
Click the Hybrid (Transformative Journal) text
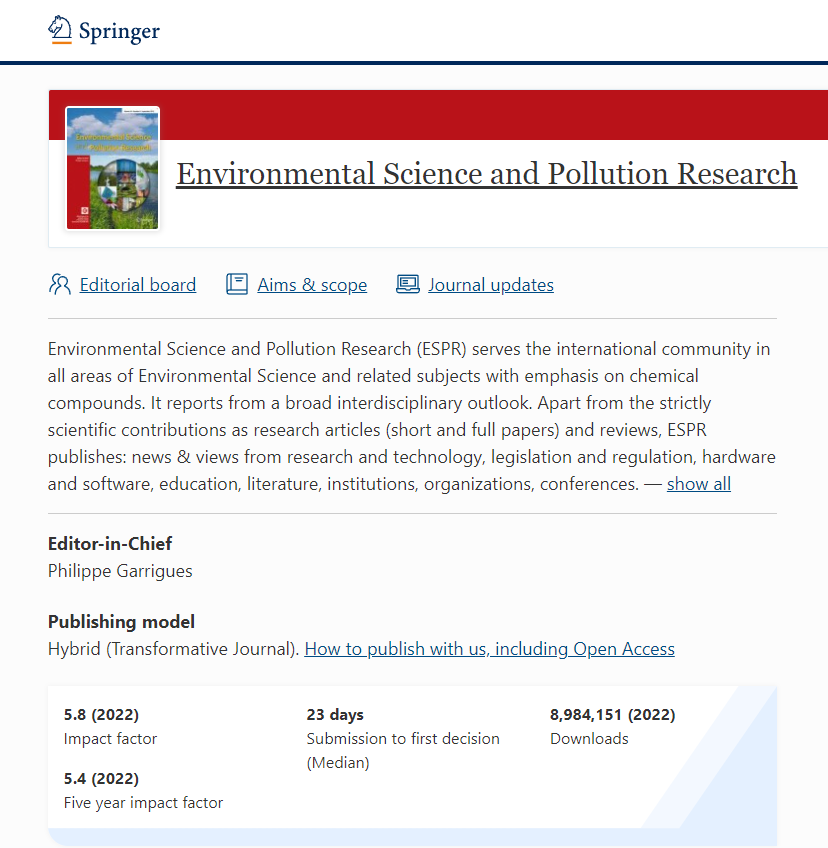click(174, 648)
